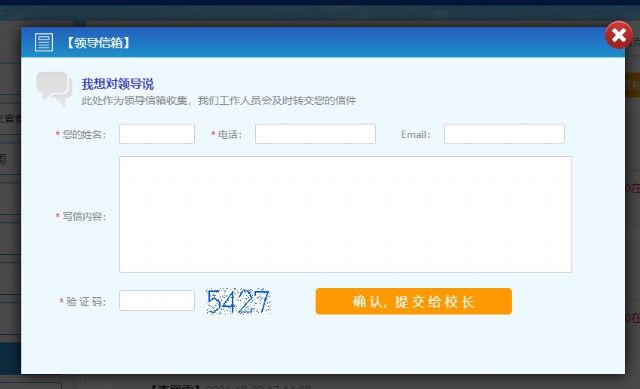Focus the 电话 phone input box

point(315,134)
